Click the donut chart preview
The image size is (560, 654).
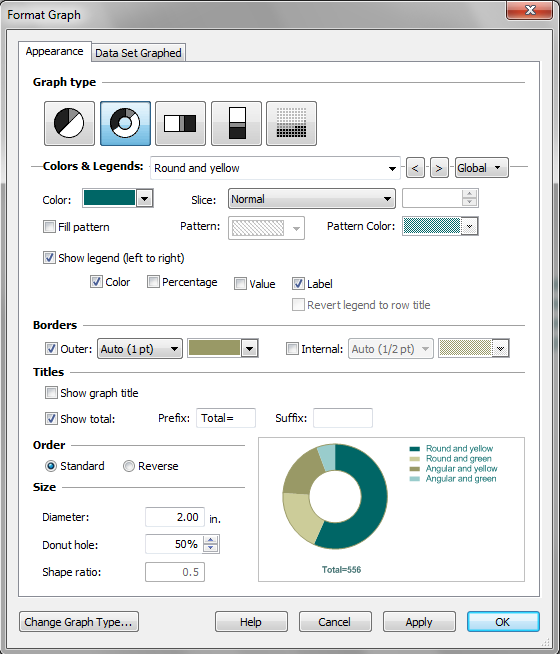(335, 496)
